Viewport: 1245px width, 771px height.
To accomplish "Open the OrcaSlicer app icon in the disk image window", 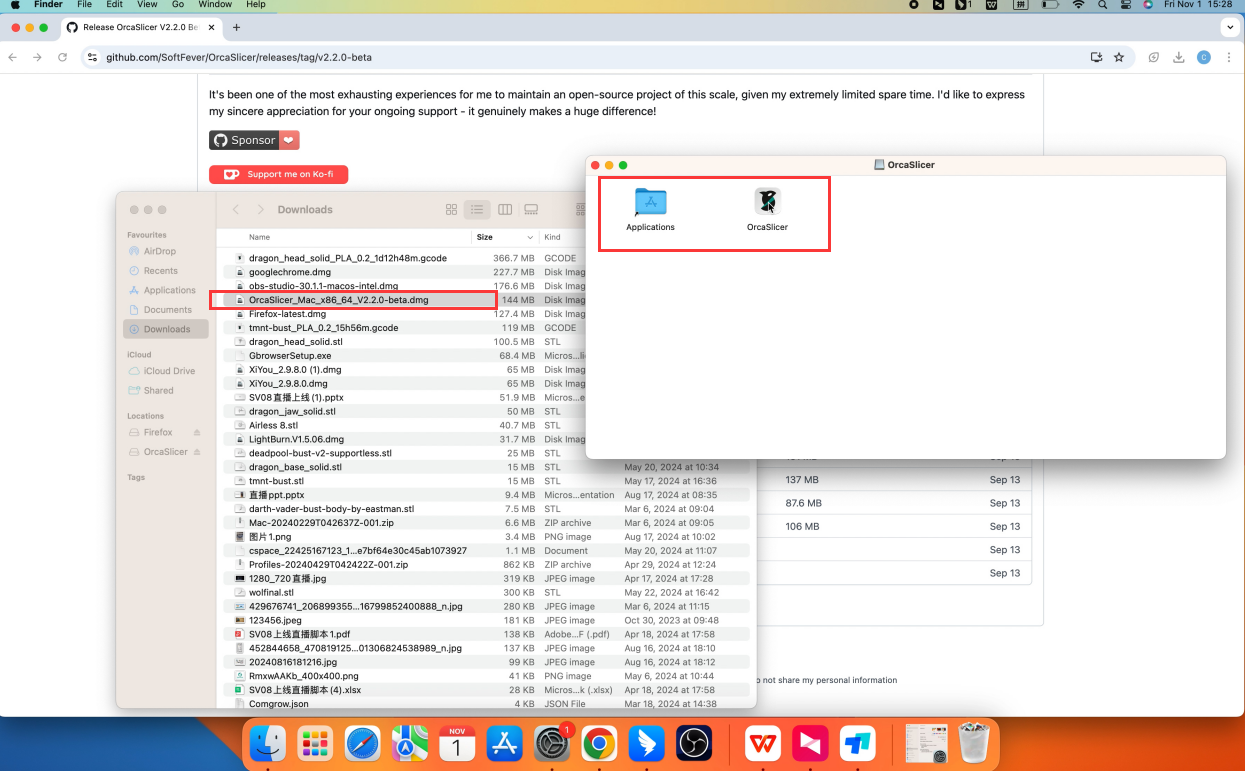I will click(x=767, y=202).
